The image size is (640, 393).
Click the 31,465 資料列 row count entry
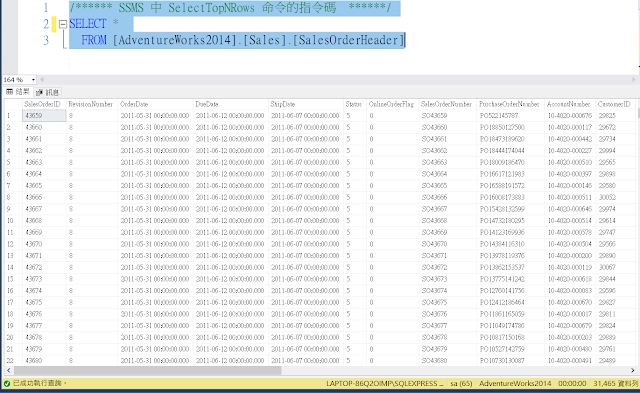click(x=616, y=384)
